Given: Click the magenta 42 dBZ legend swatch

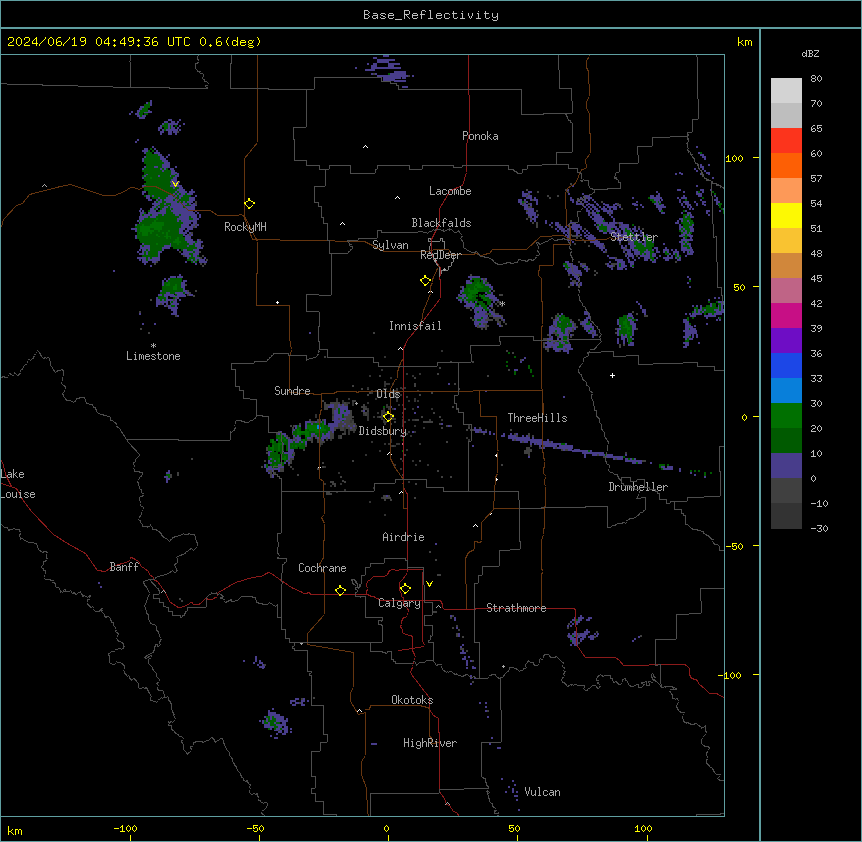Looking at the screenshot, I should pos(786,315).
